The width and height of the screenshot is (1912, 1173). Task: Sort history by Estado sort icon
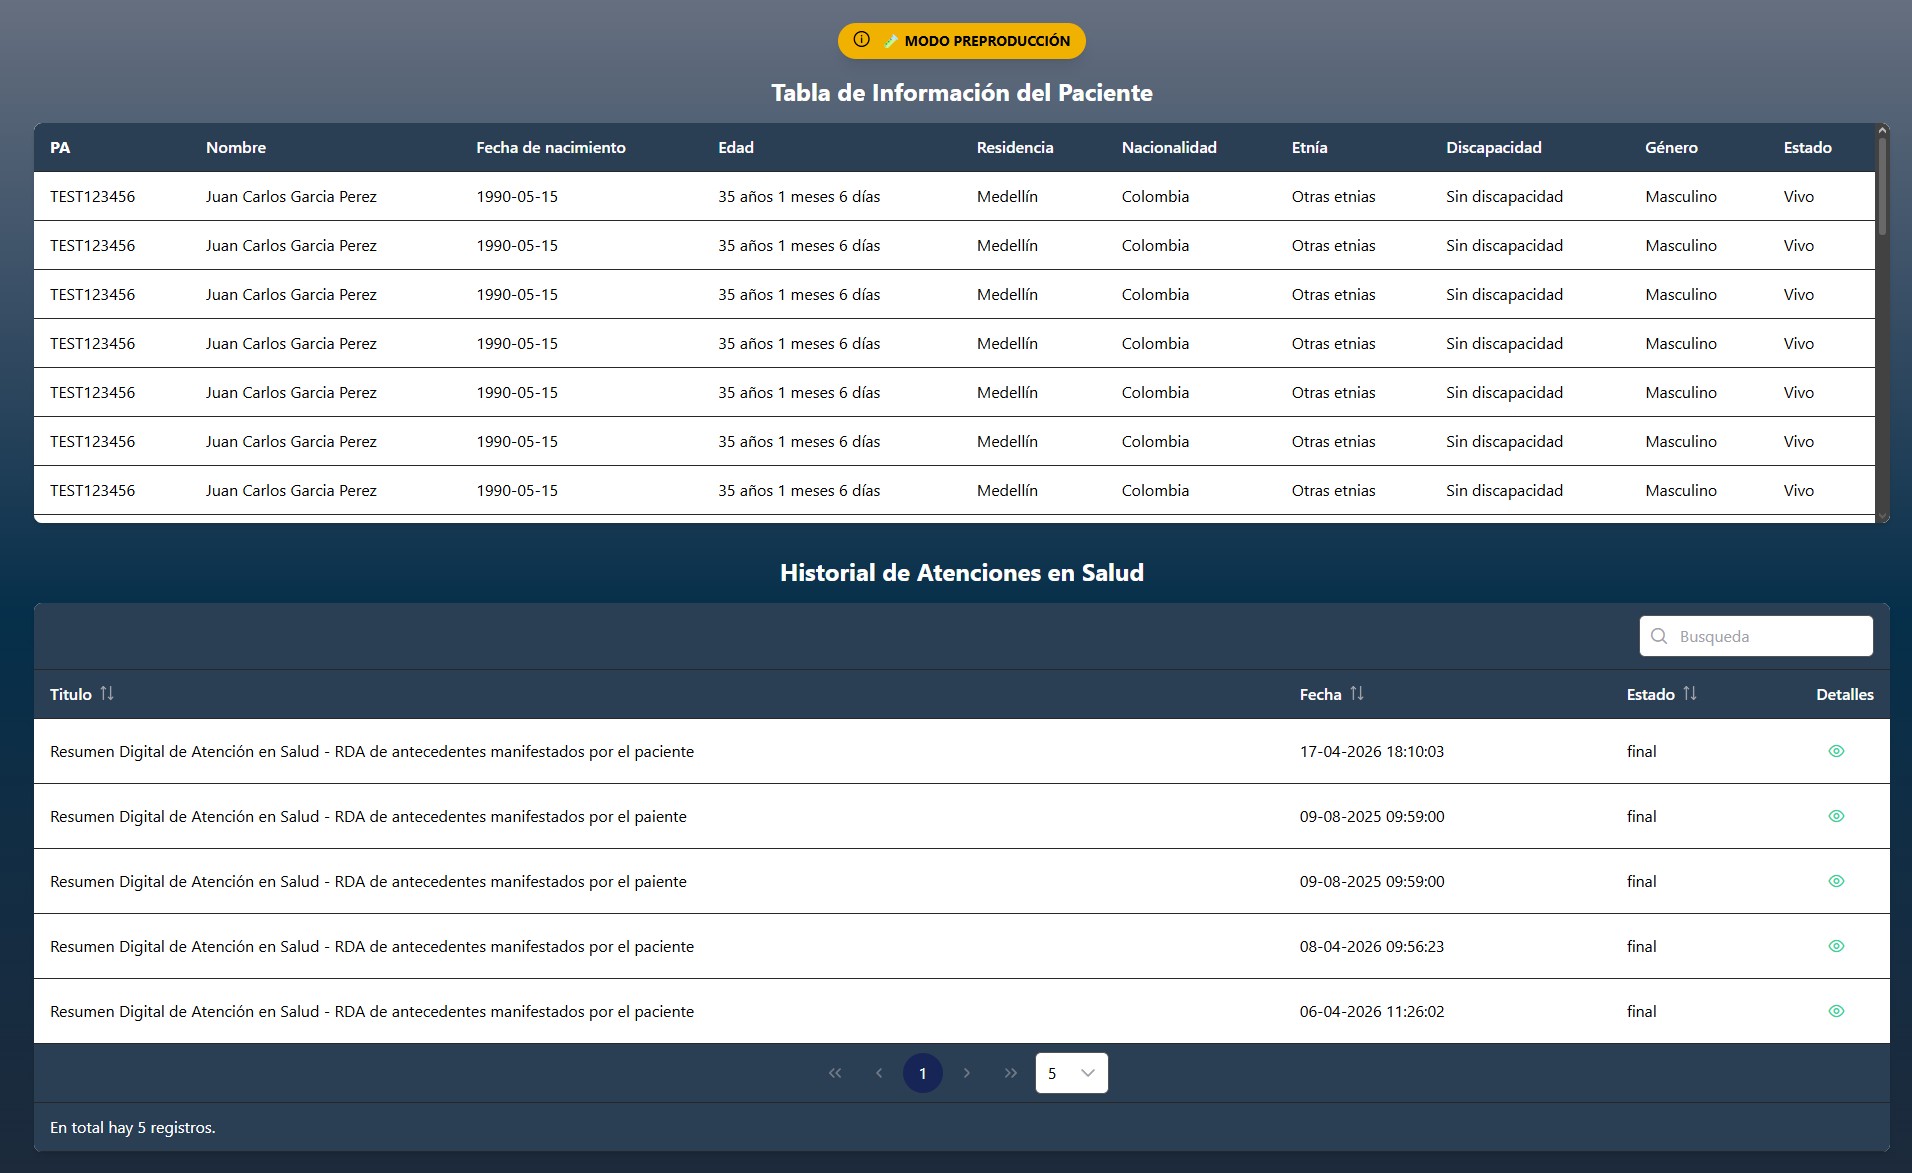(1690, 693)
